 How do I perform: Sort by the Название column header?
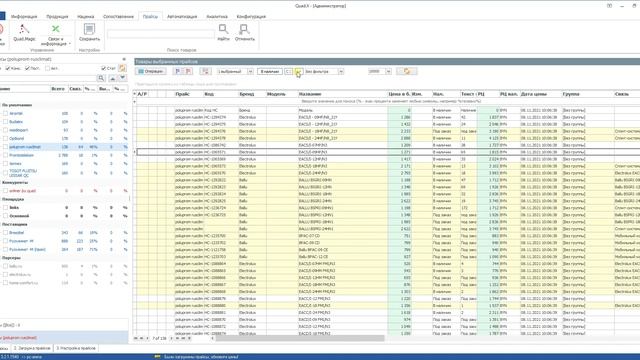[342, 94]
